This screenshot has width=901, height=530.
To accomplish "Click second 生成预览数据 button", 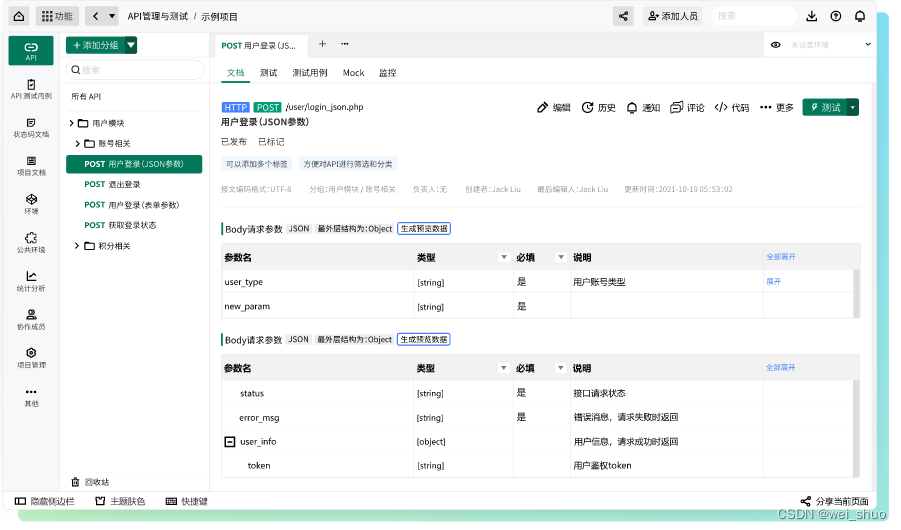I will click(424, 340).
